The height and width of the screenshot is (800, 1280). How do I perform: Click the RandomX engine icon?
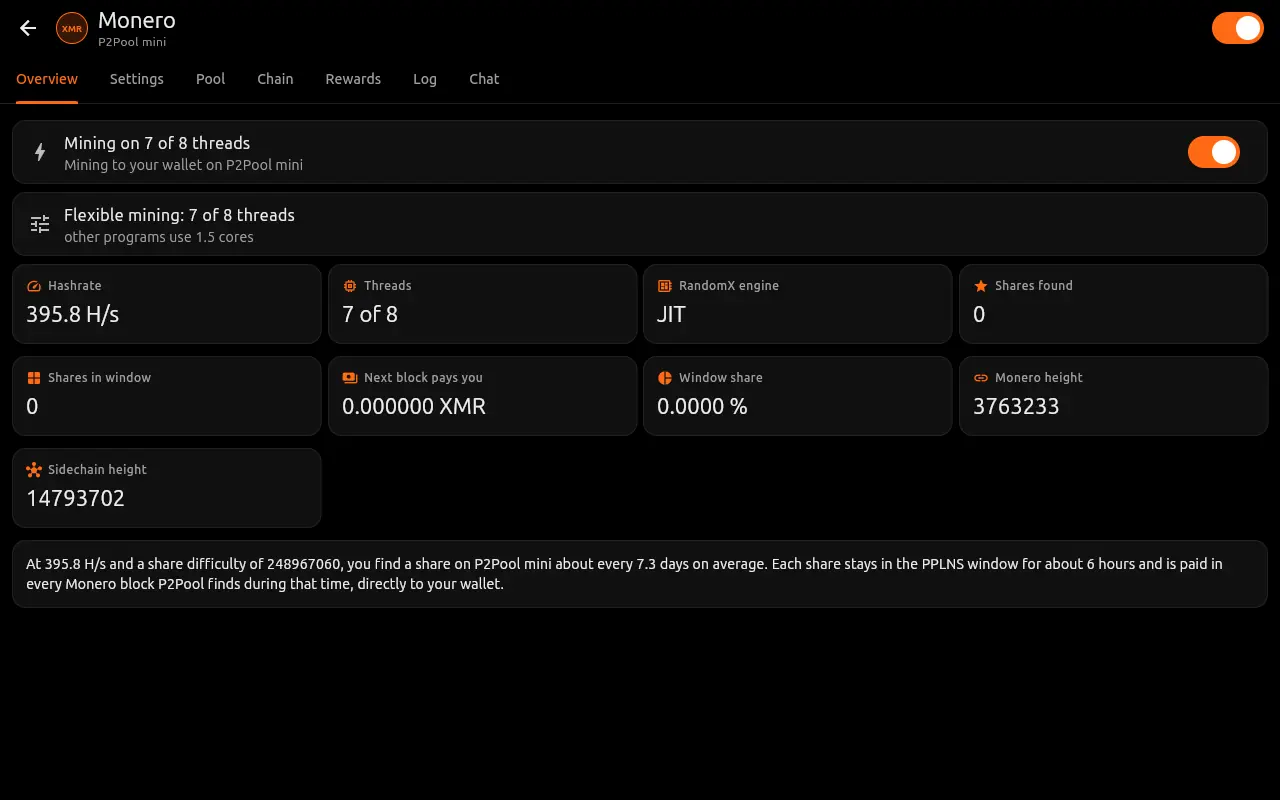(665, 286)
